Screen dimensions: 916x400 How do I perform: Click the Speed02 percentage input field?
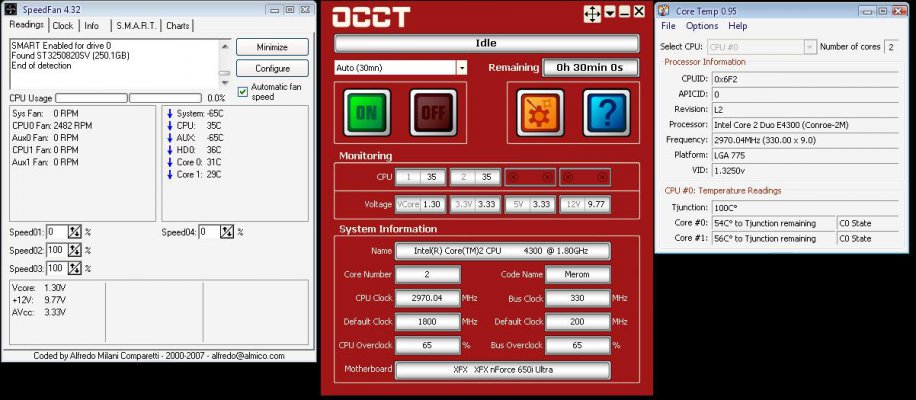(57, 250)
